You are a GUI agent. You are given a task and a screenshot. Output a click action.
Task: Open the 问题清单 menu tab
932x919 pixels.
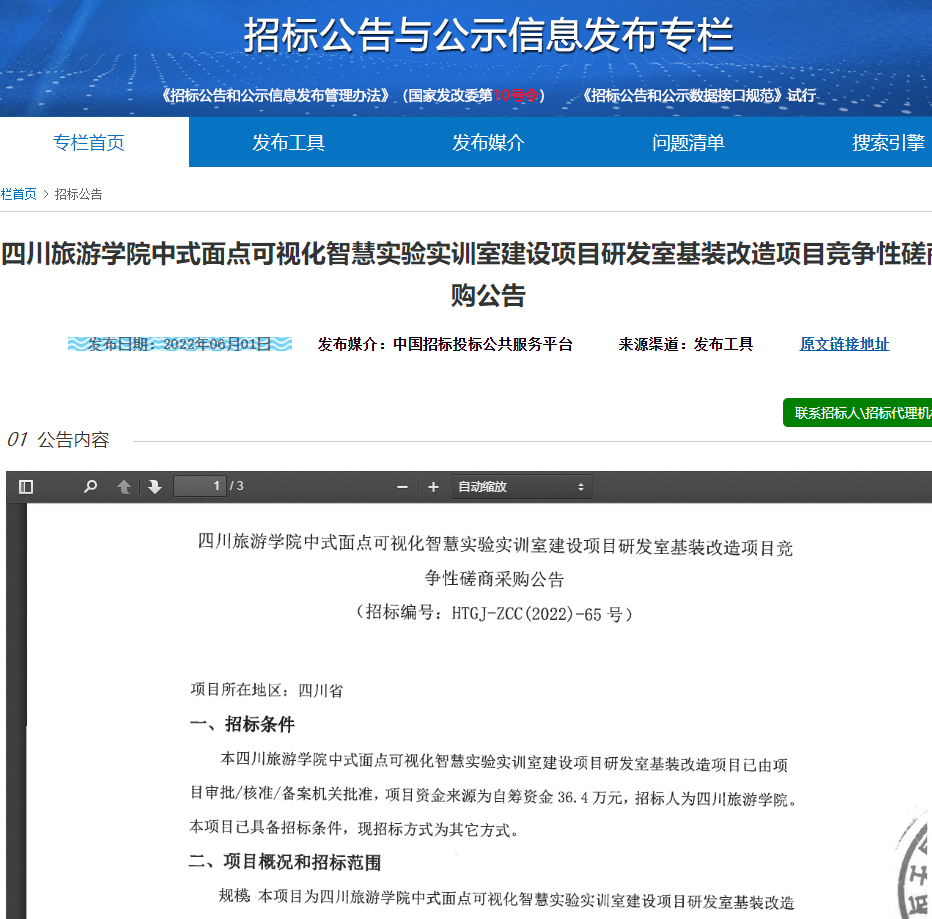[688, 143]
